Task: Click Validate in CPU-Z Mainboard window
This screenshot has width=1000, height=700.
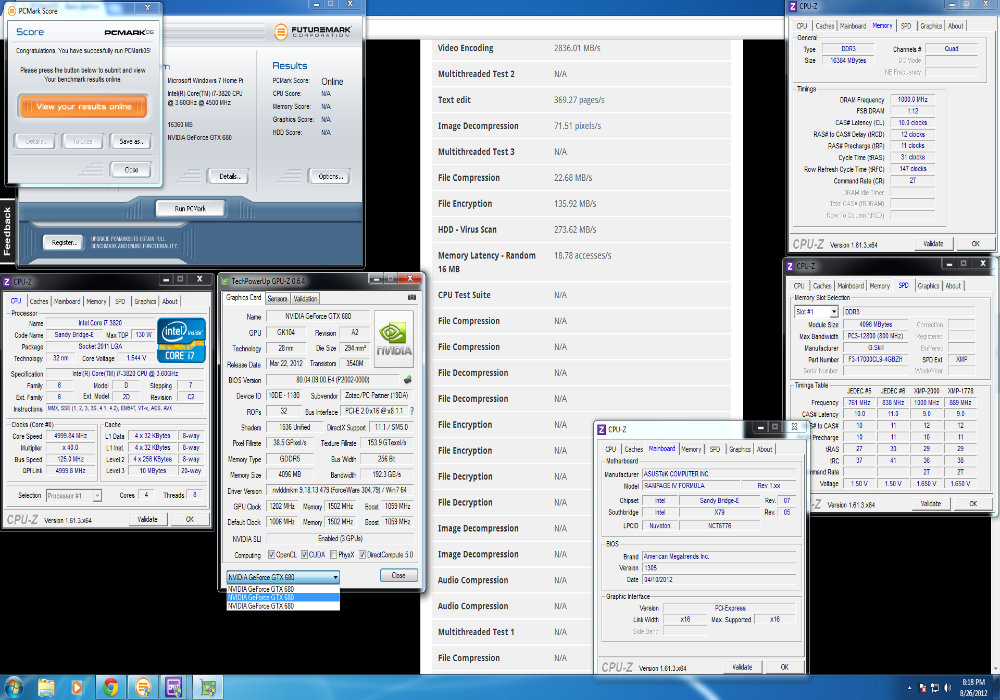Action: (x=742, y=667)
